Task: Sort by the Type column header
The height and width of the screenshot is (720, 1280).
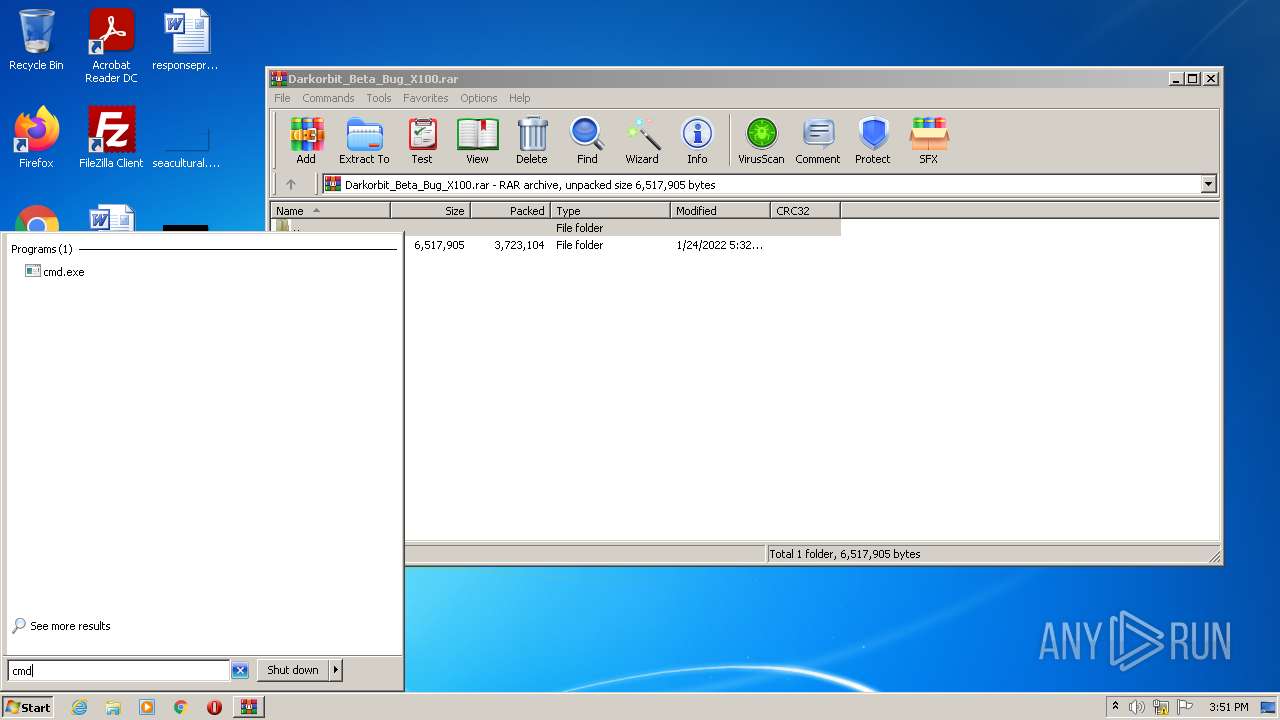Action: [610, 211]
